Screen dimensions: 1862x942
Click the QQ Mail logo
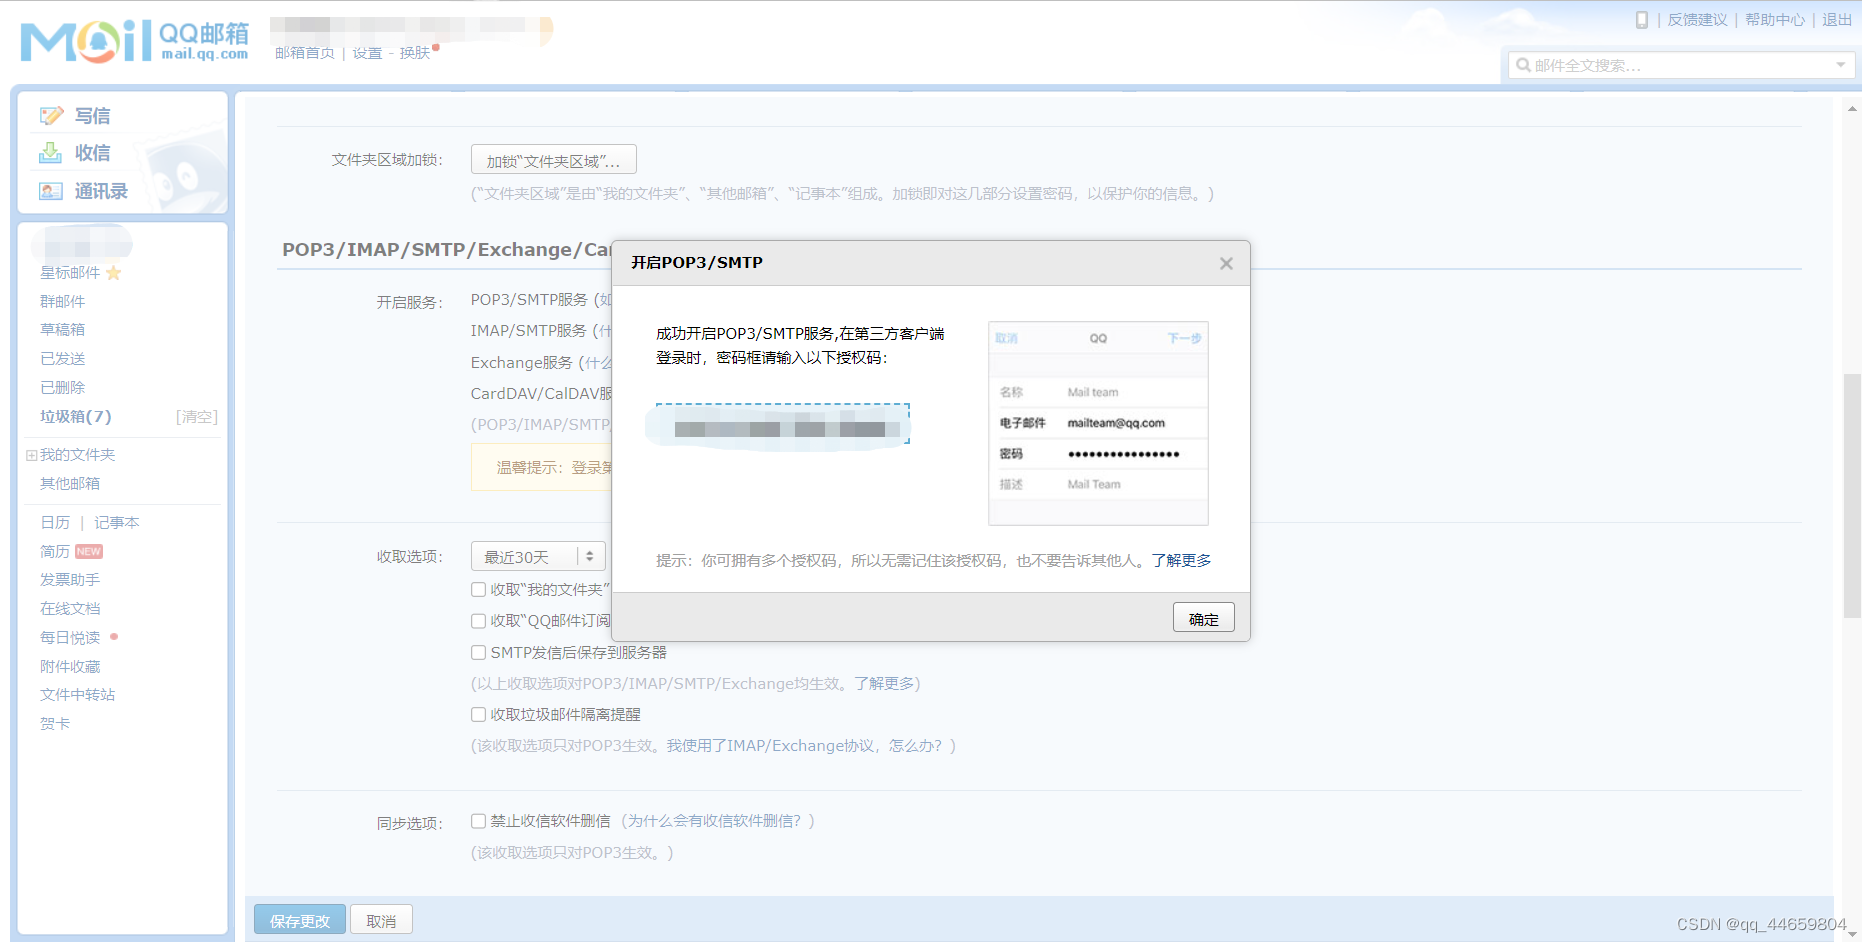[135, 42]
